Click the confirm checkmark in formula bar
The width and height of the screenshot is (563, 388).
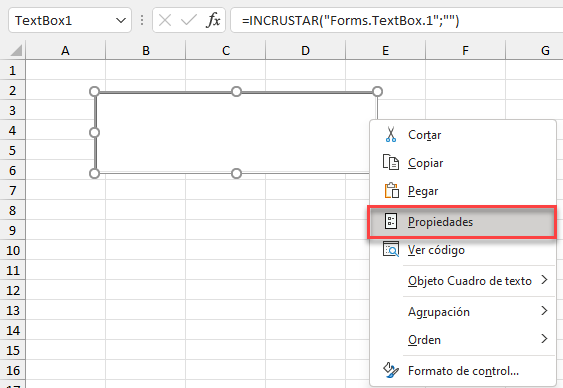pyautogui.click(x=189, y=20)
